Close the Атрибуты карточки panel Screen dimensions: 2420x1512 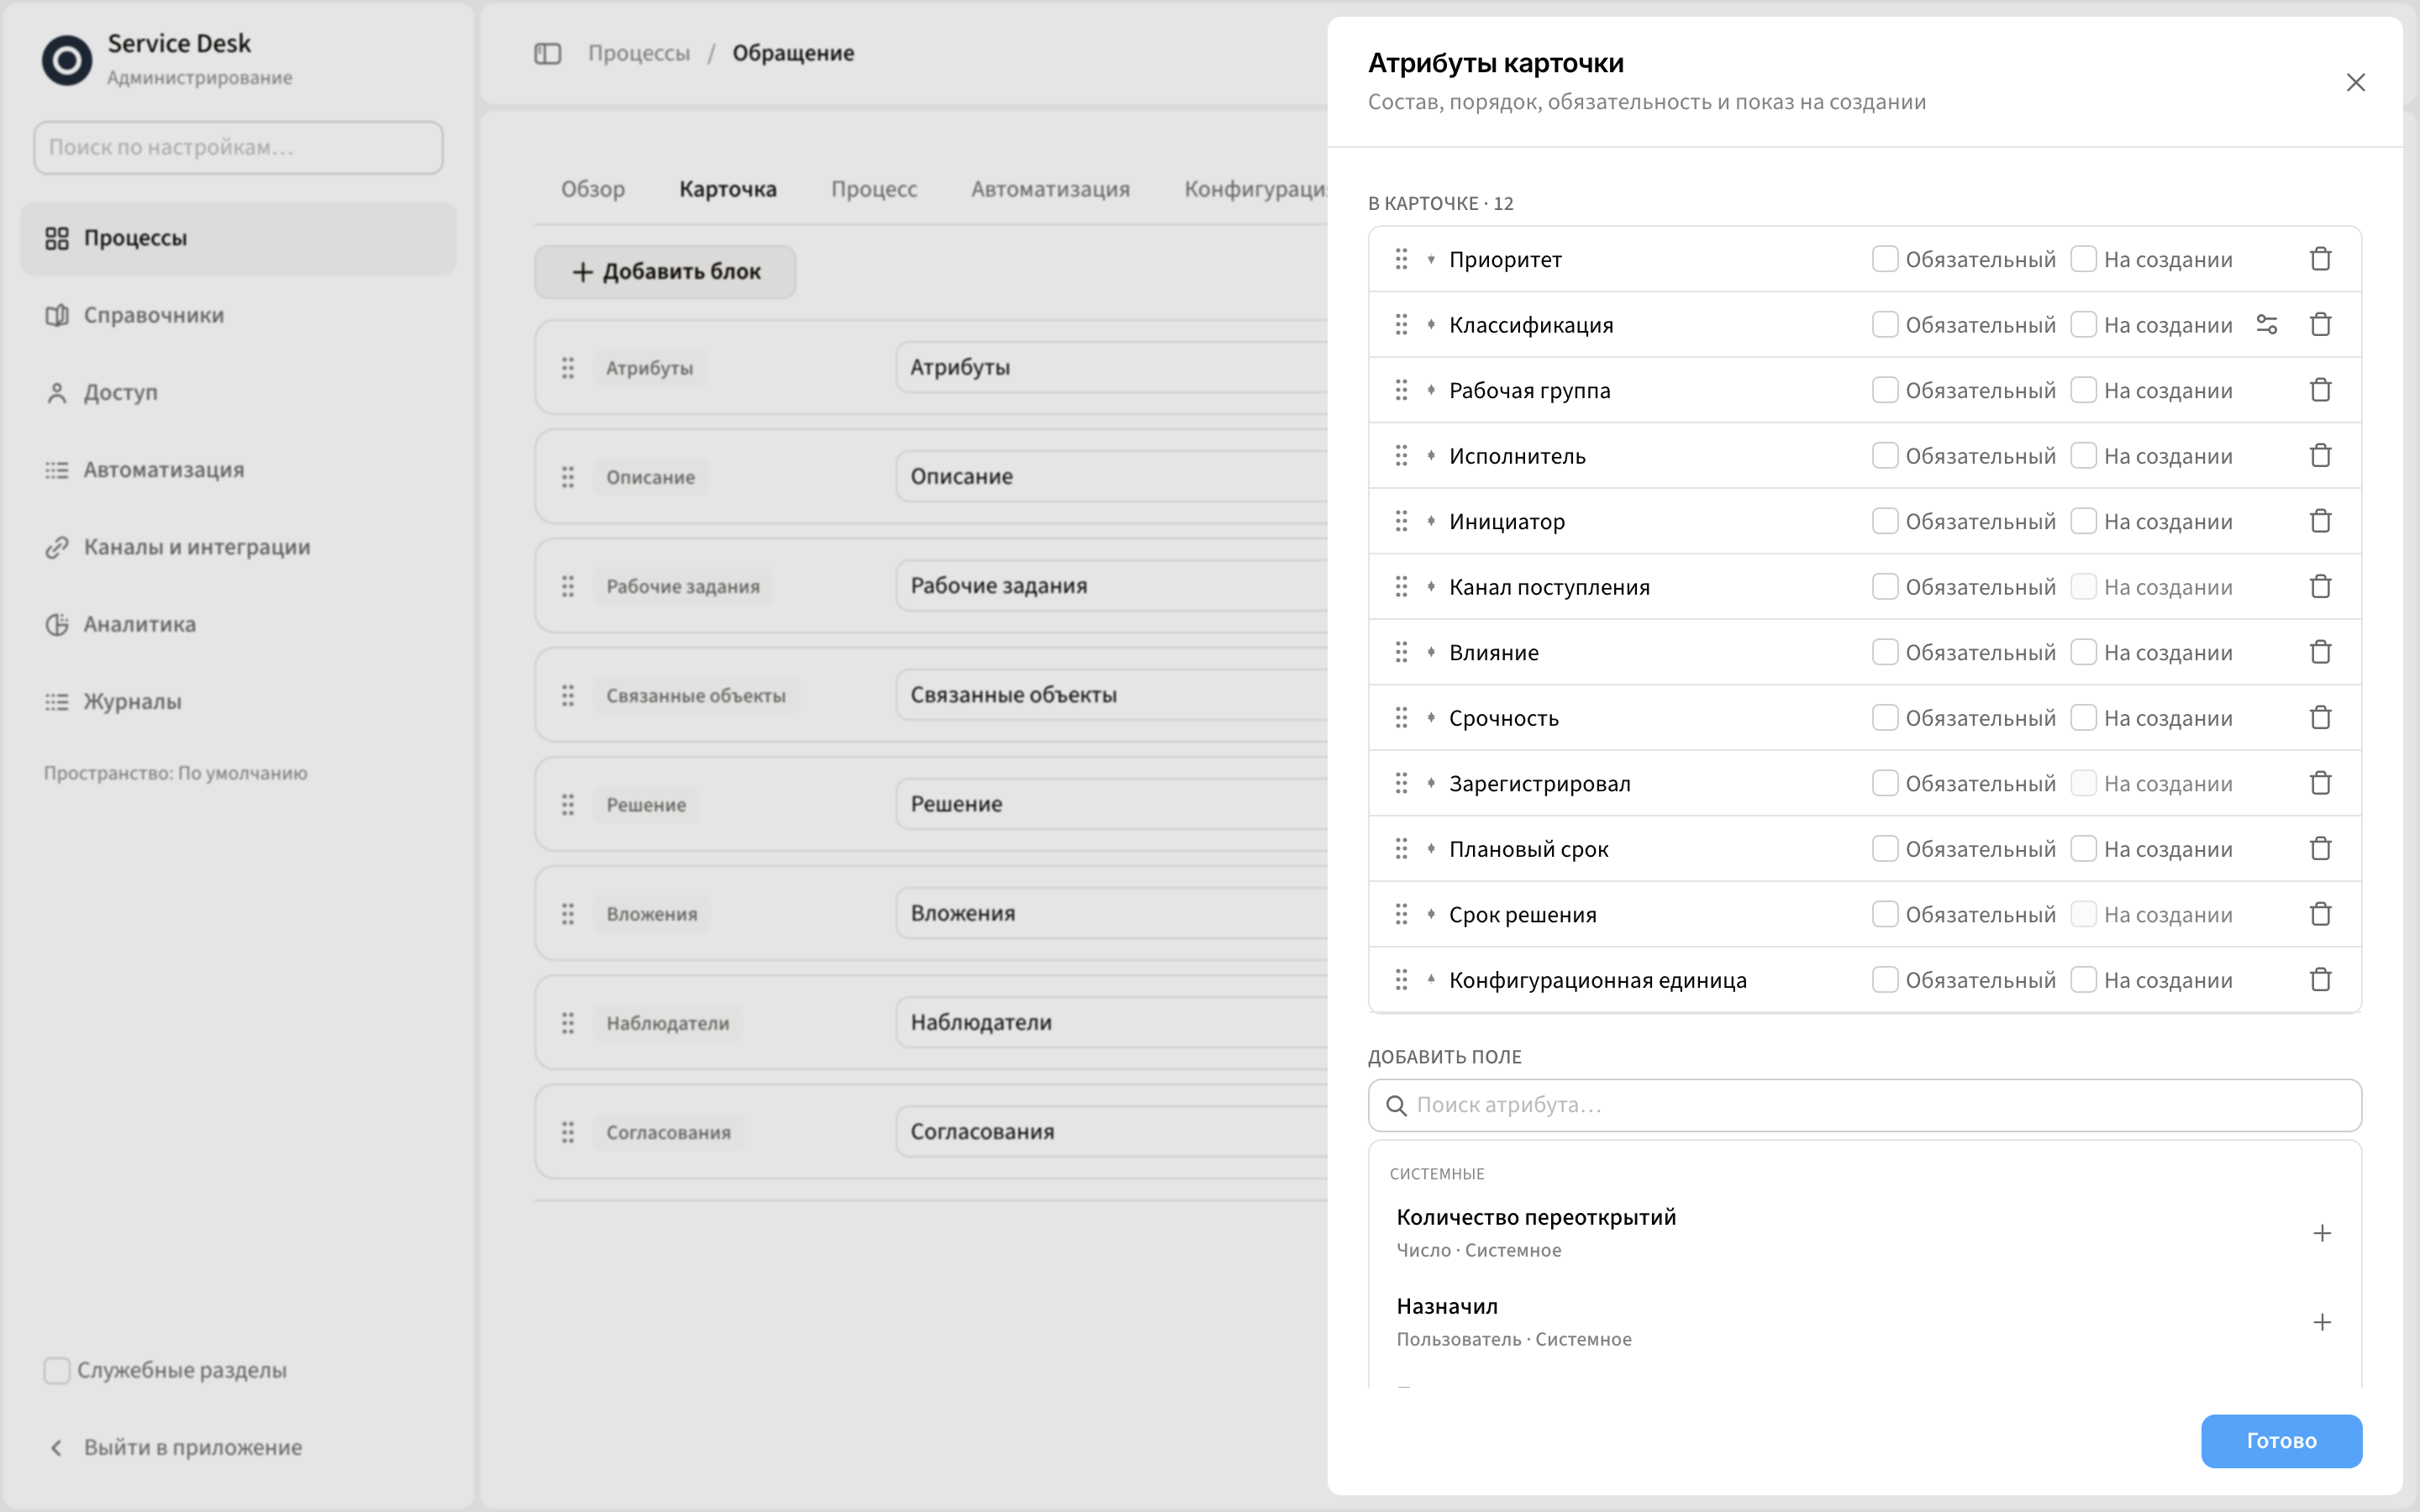click(x=2355, y=82)
